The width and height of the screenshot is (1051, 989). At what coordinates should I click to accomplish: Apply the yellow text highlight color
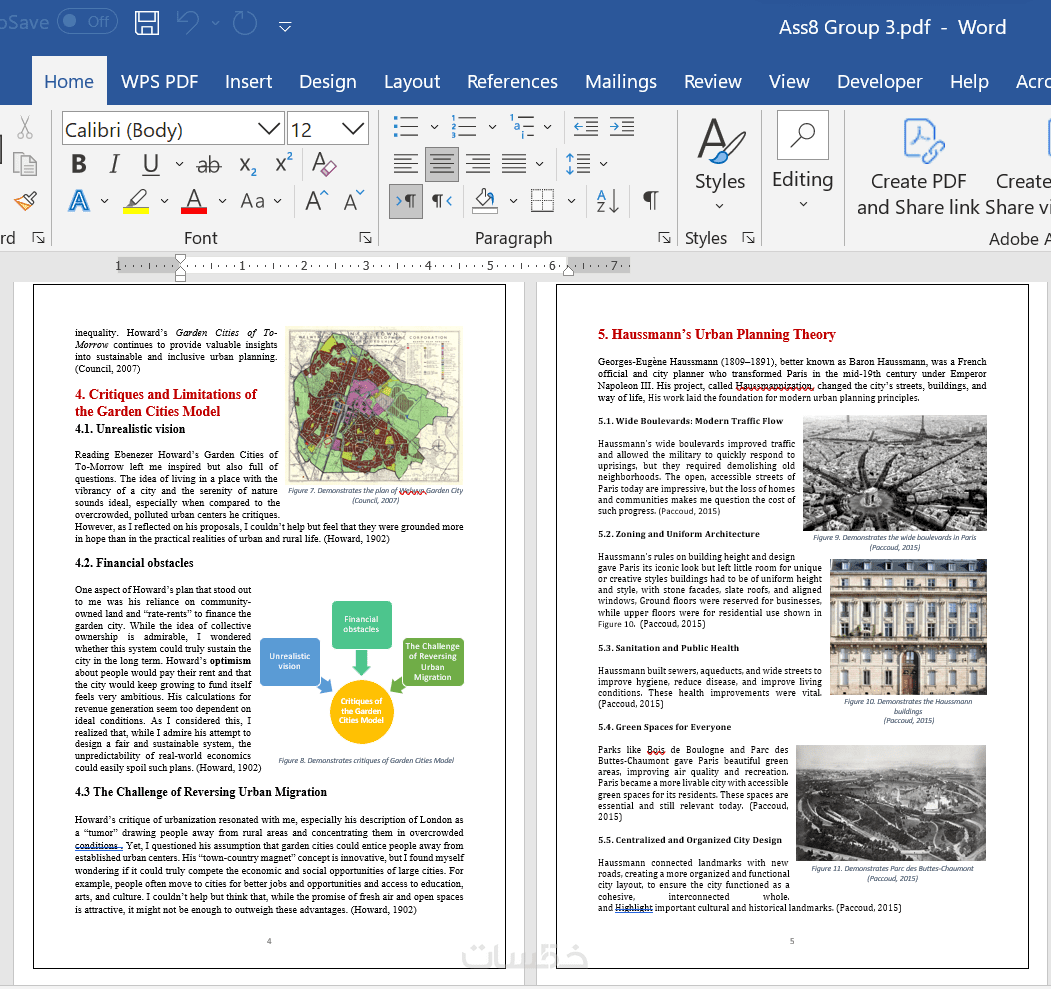point(136,201)
